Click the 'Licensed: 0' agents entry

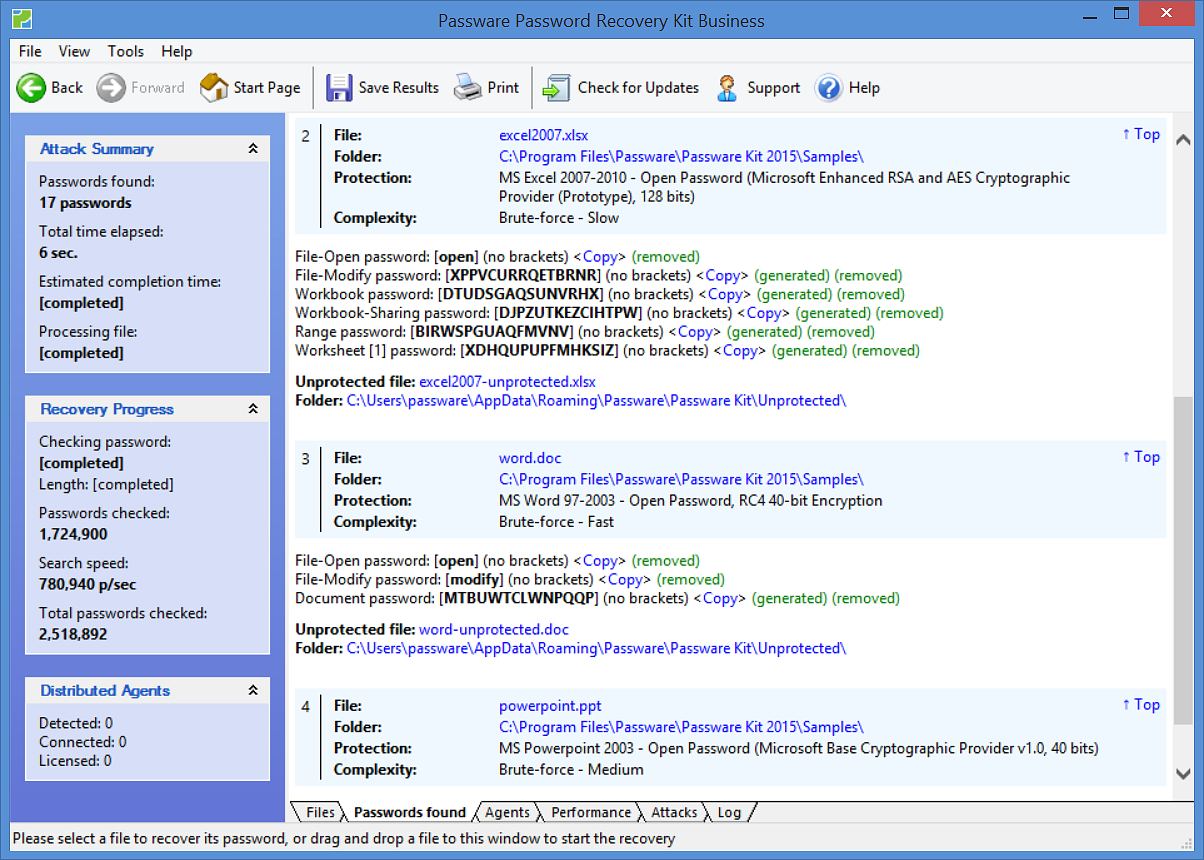(x=75, y=761)
